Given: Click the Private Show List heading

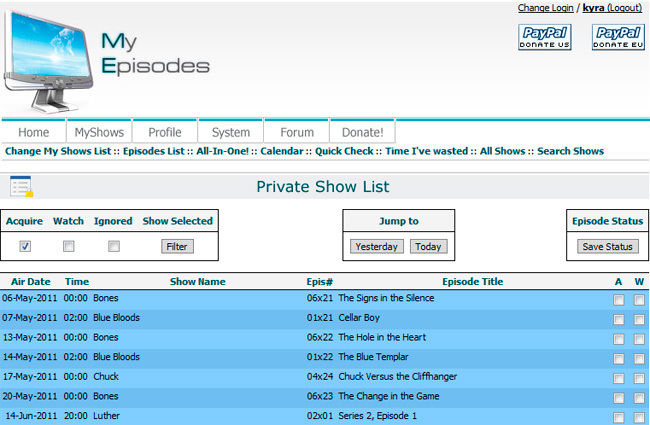Looking at the screenshot, I should click(x=323, y=187).
